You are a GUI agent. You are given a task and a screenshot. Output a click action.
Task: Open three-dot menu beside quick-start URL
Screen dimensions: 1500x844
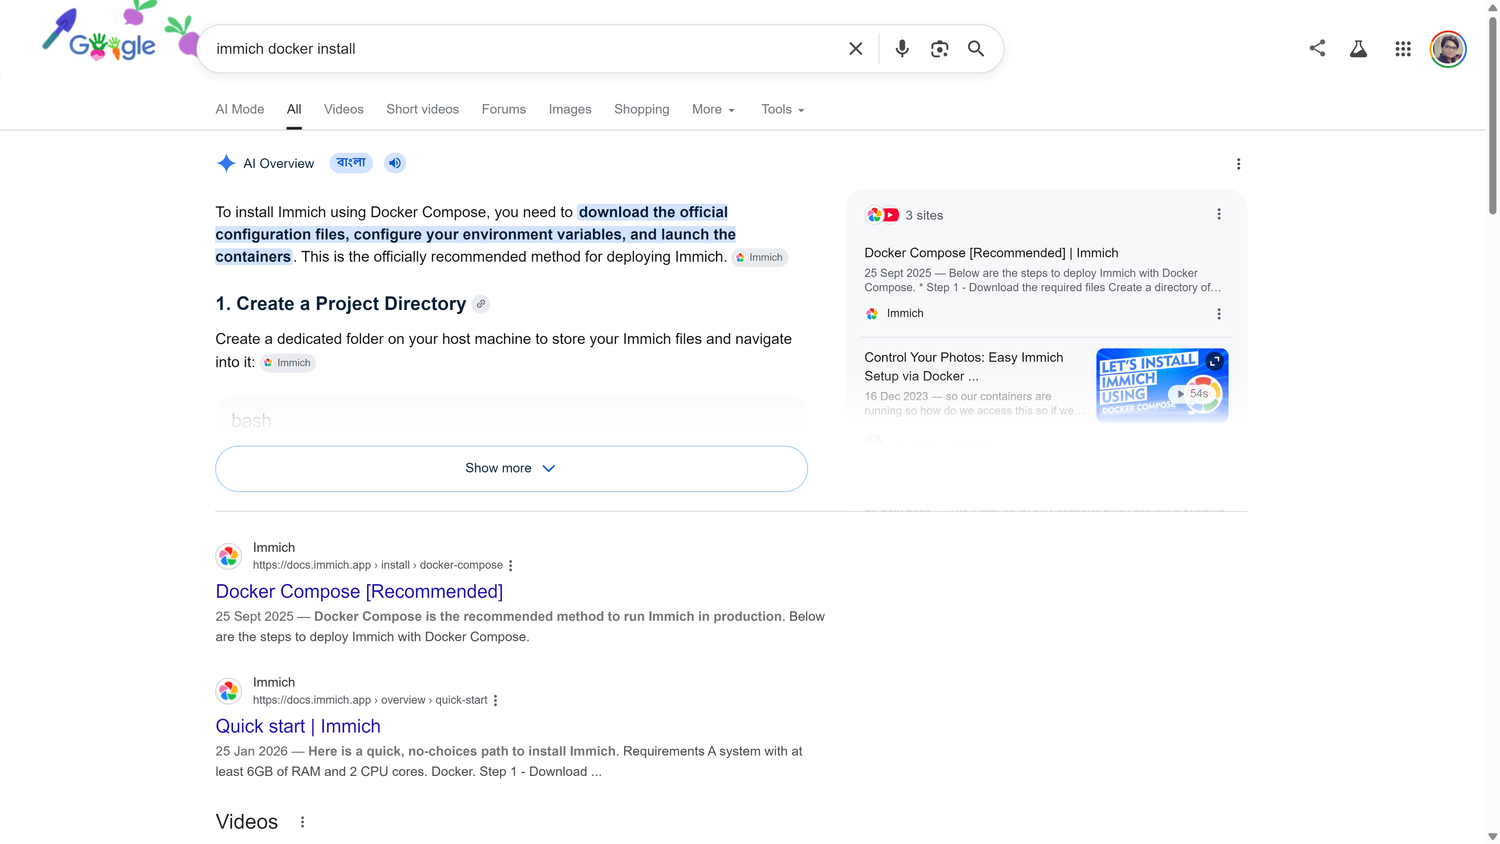[x=496, y=701]
